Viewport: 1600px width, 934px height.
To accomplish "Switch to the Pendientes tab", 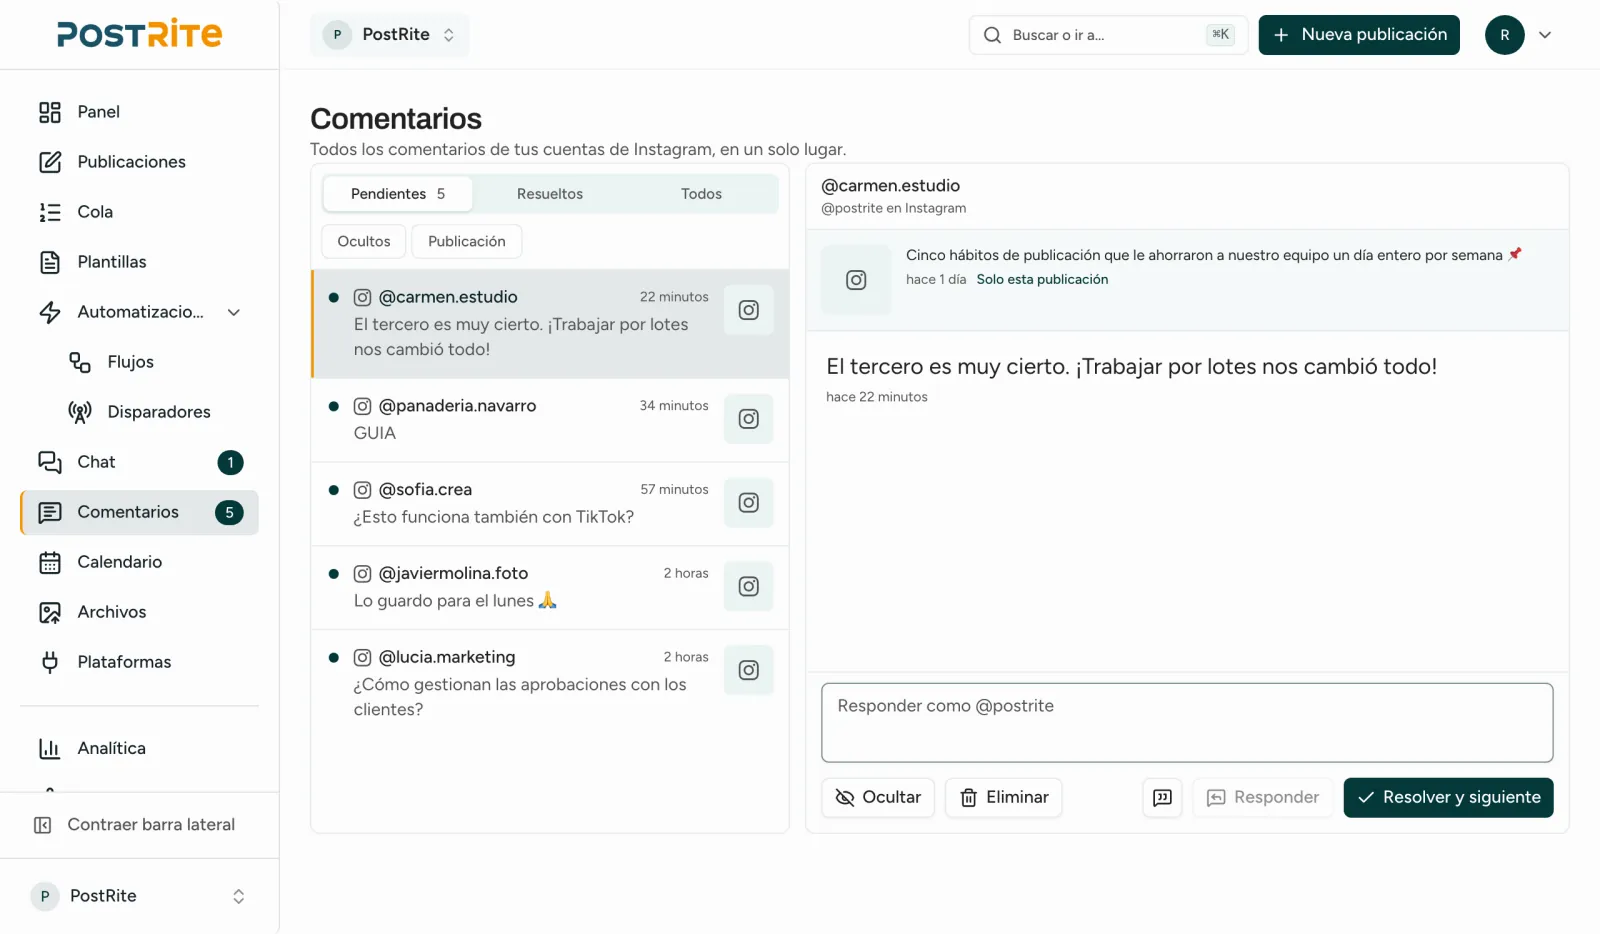I will [x=398, y=194].
